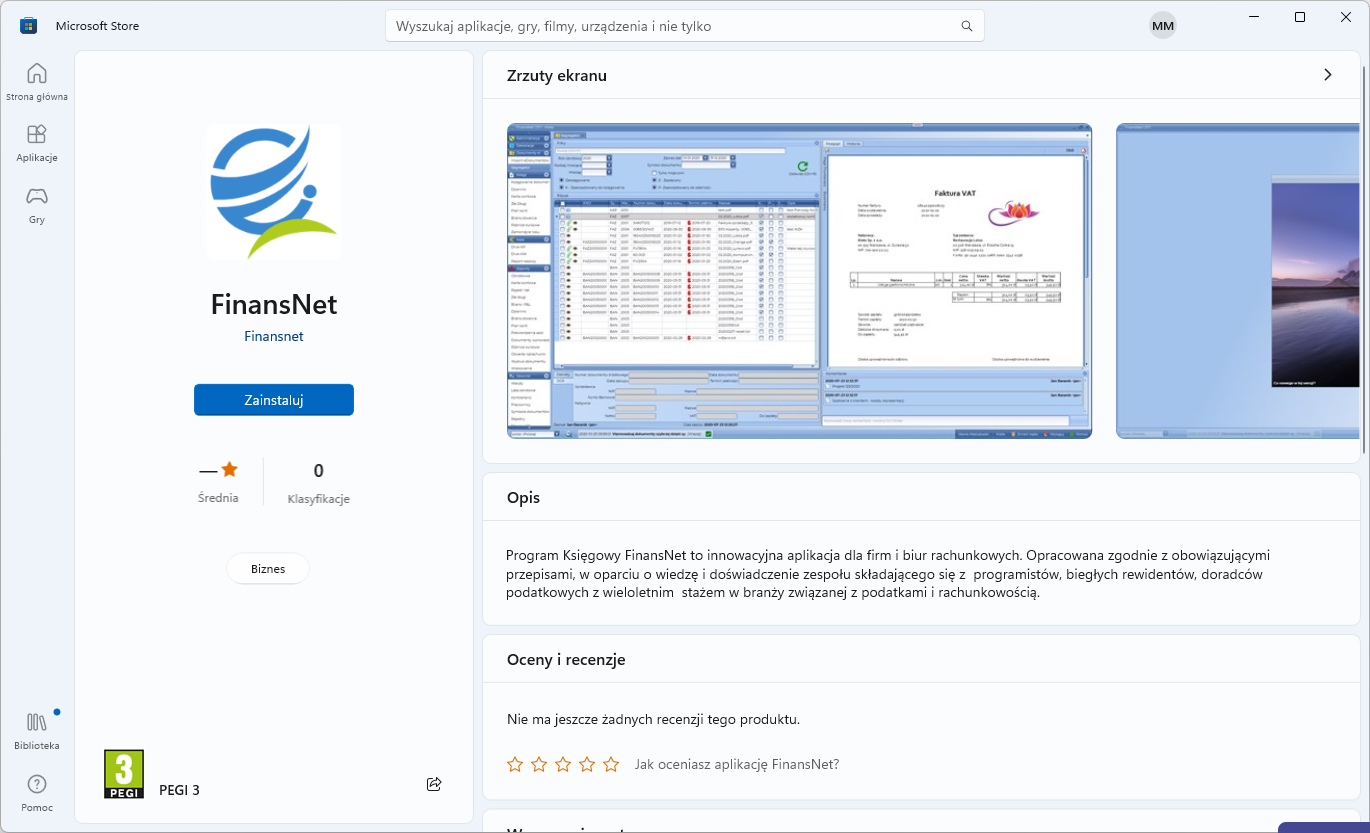1370x833 pixels.
Task: Click the FinansNet app title
Action: pos(274,304)
